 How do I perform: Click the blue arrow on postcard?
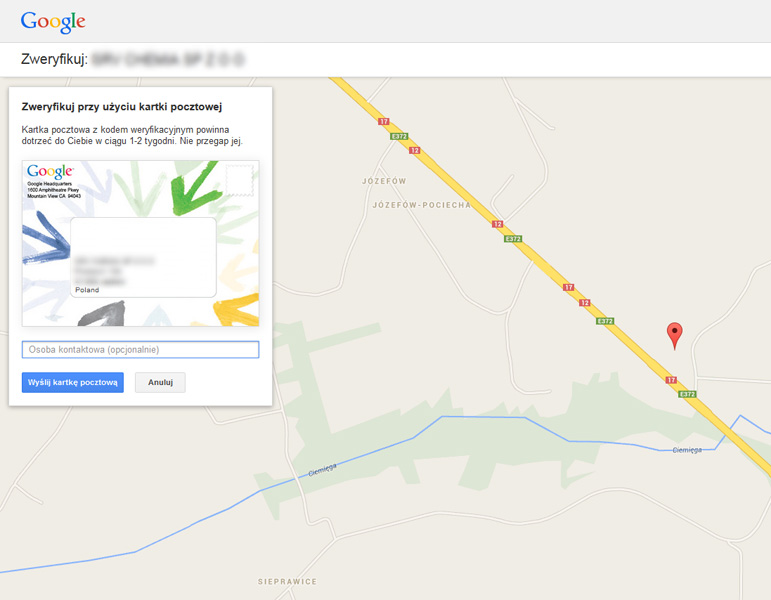click(45, 238)
